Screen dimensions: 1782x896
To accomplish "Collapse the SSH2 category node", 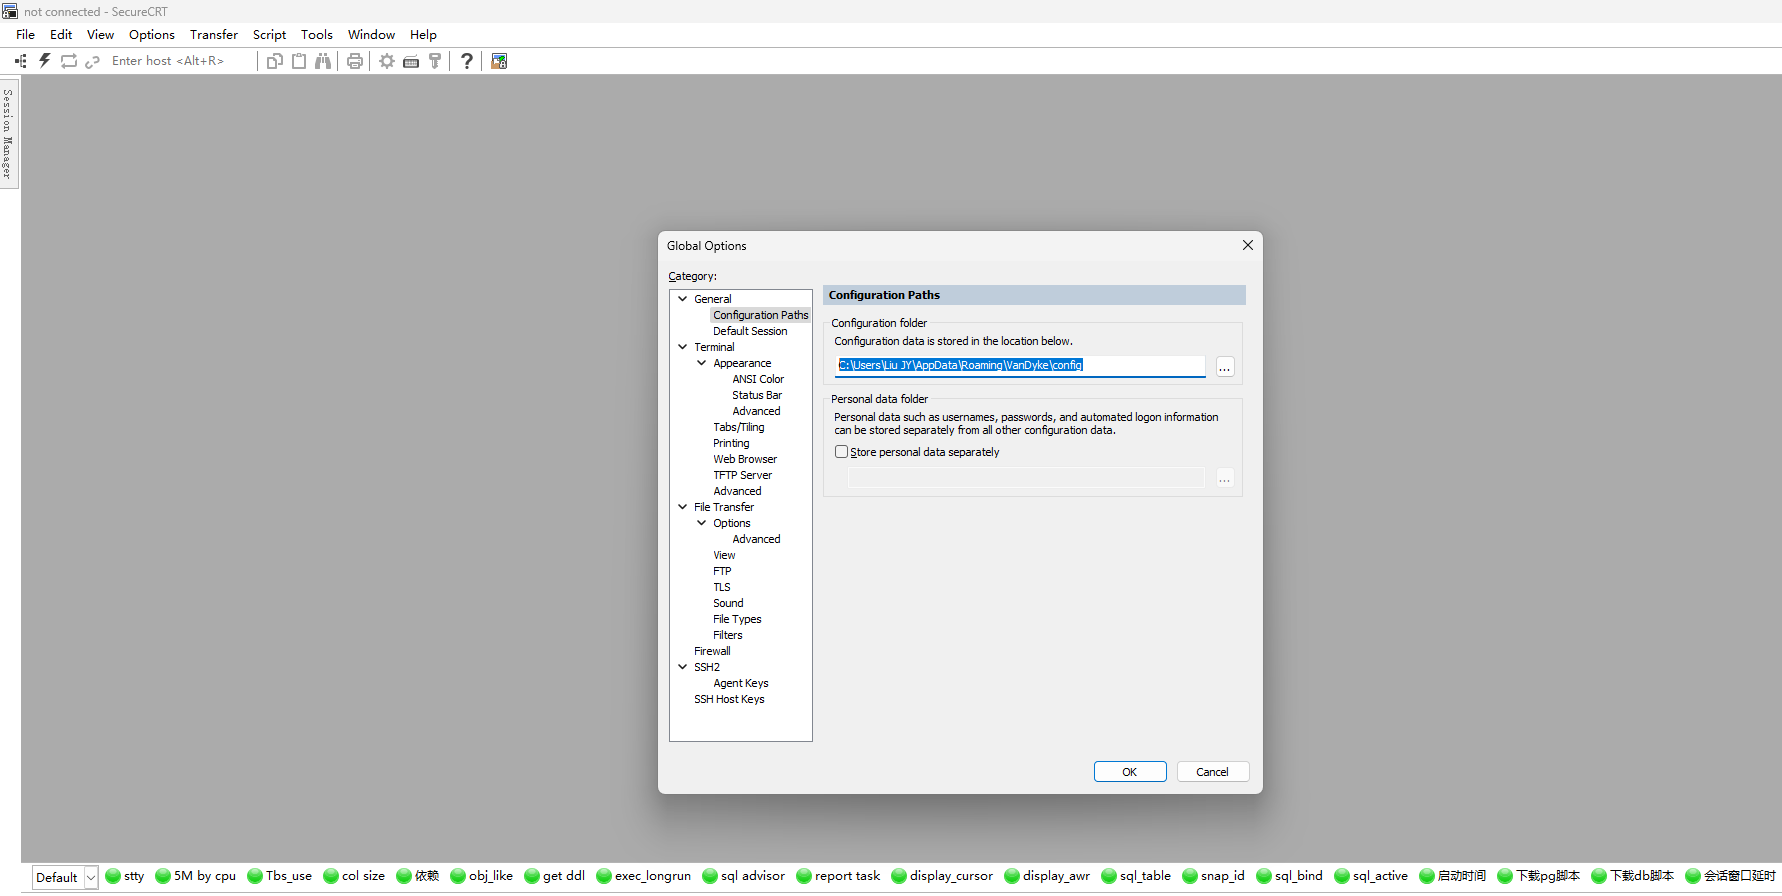I will (683, 667).
